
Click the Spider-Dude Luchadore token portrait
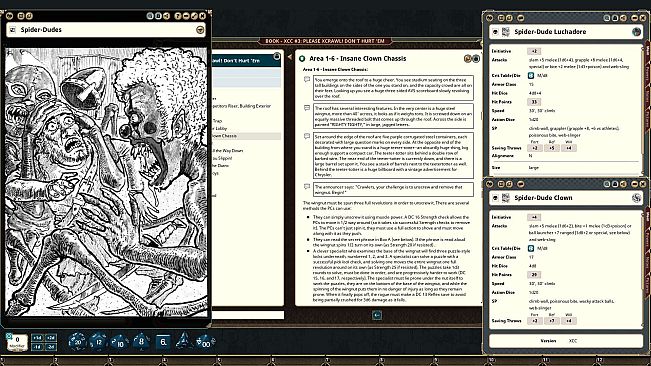[636, 32]
